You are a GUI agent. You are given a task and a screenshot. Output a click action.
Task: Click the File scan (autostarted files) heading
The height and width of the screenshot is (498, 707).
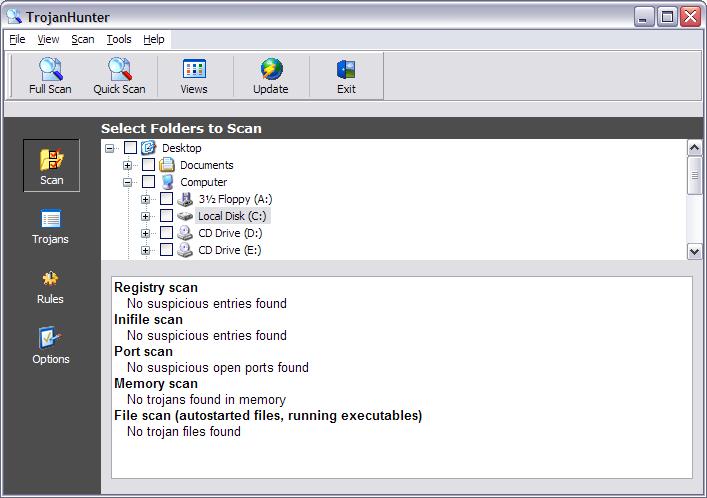point(268,415)
